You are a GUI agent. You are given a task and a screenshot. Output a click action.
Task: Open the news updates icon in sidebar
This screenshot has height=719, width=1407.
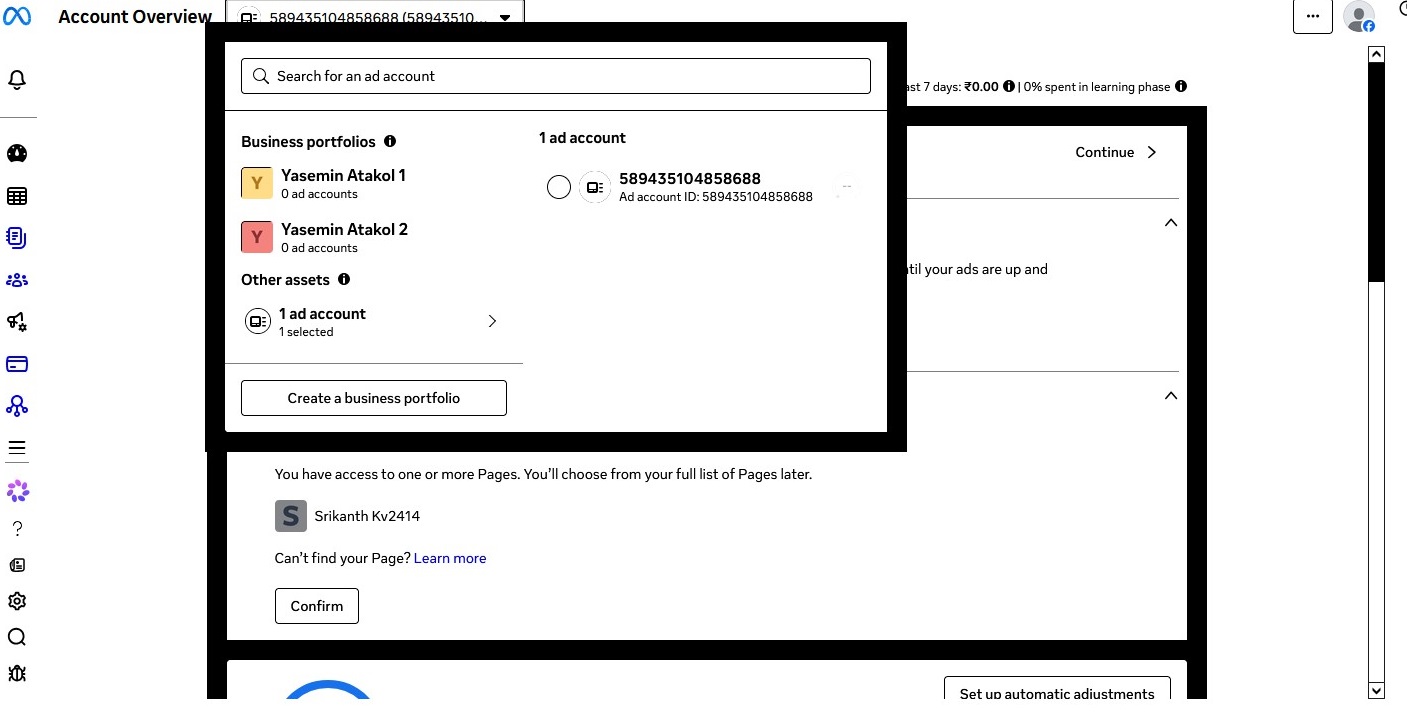coord(17,565)
